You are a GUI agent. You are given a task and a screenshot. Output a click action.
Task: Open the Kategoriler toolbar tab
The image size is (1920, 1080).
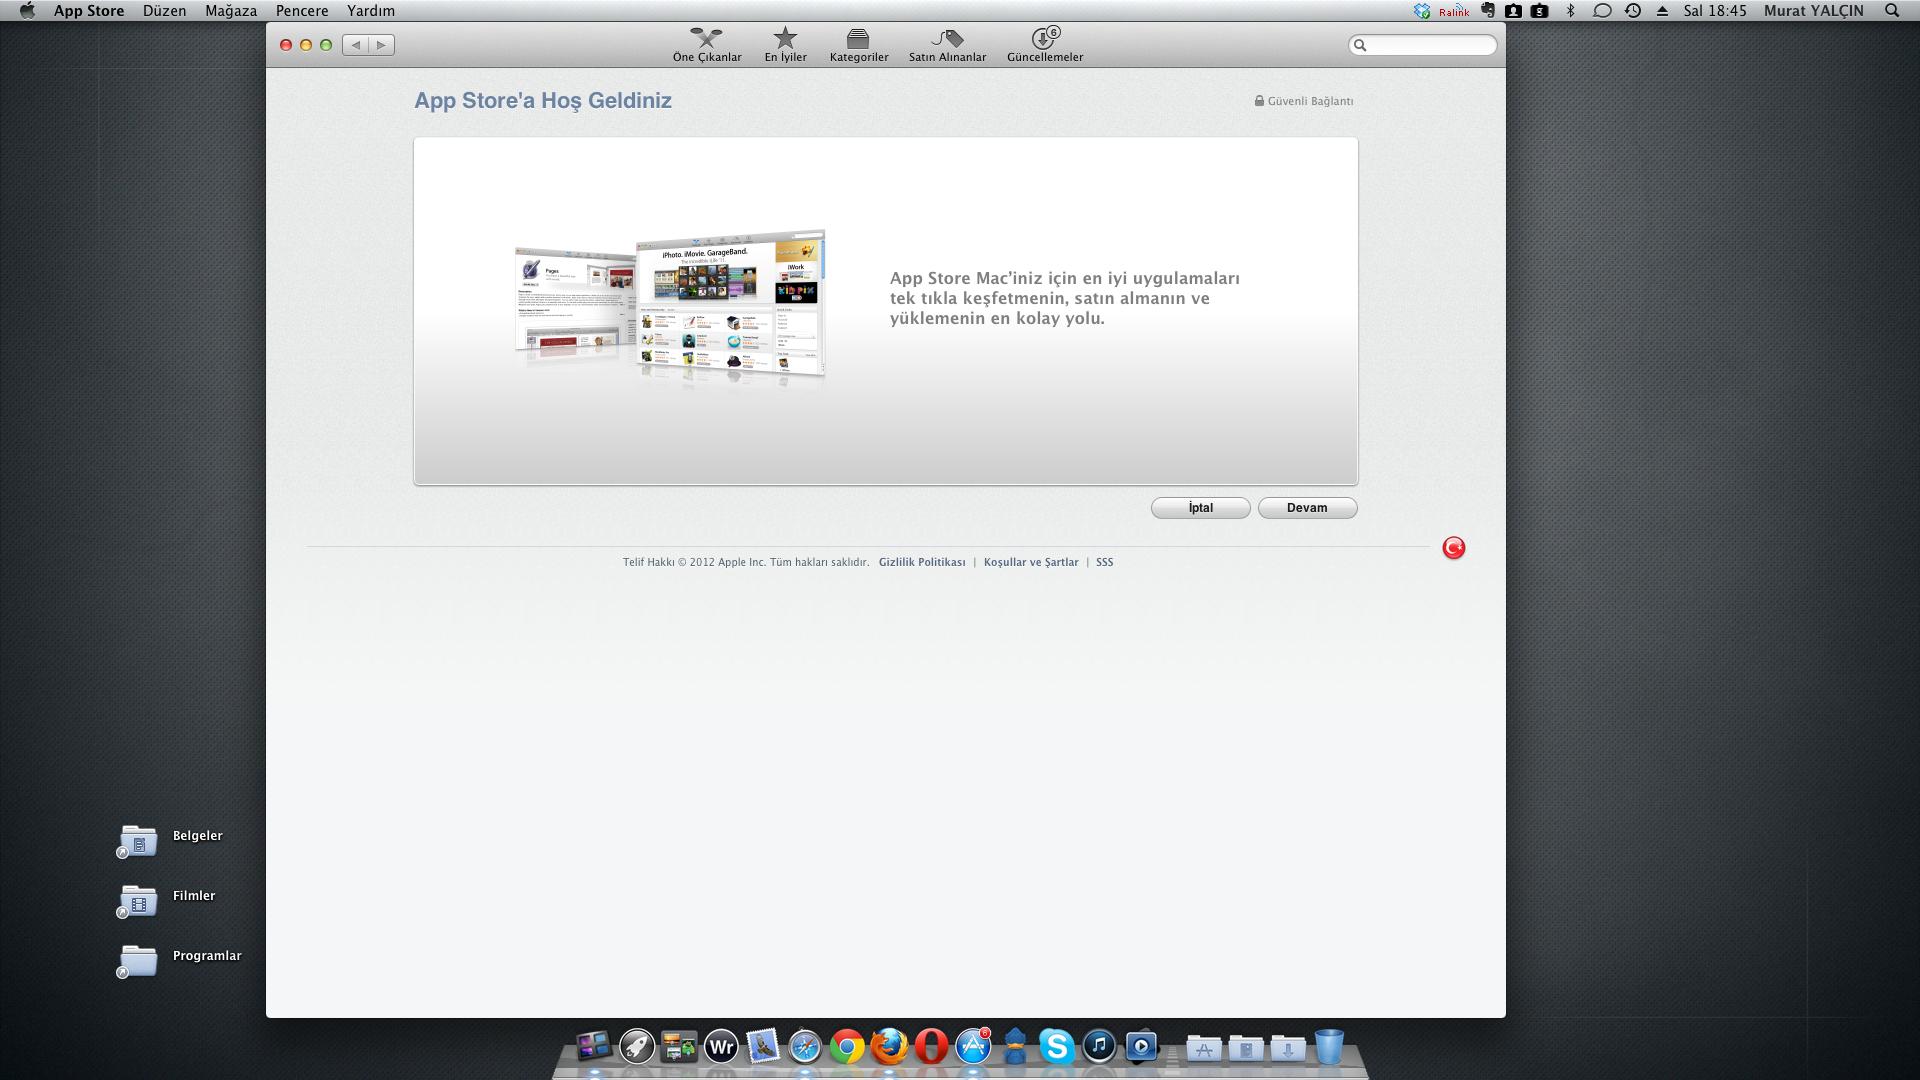click(859, 45)
